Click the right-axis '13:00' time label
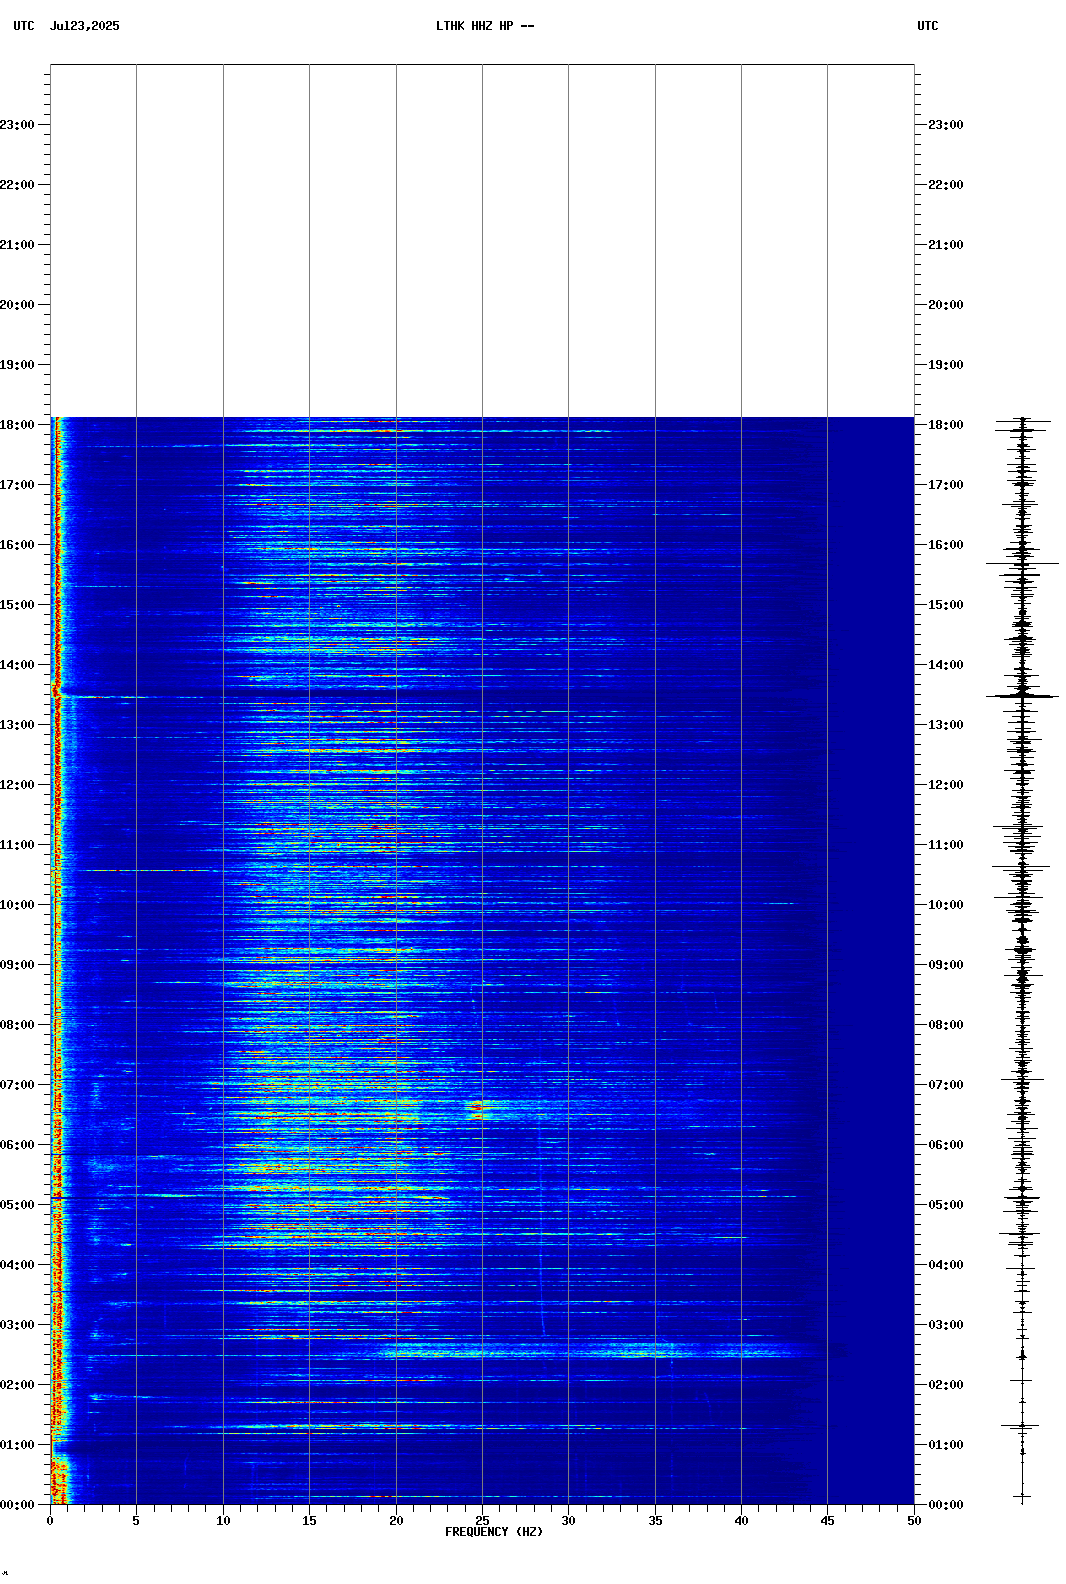The width and height of the screenshot is (1066, 1584). tap(946, 725)
